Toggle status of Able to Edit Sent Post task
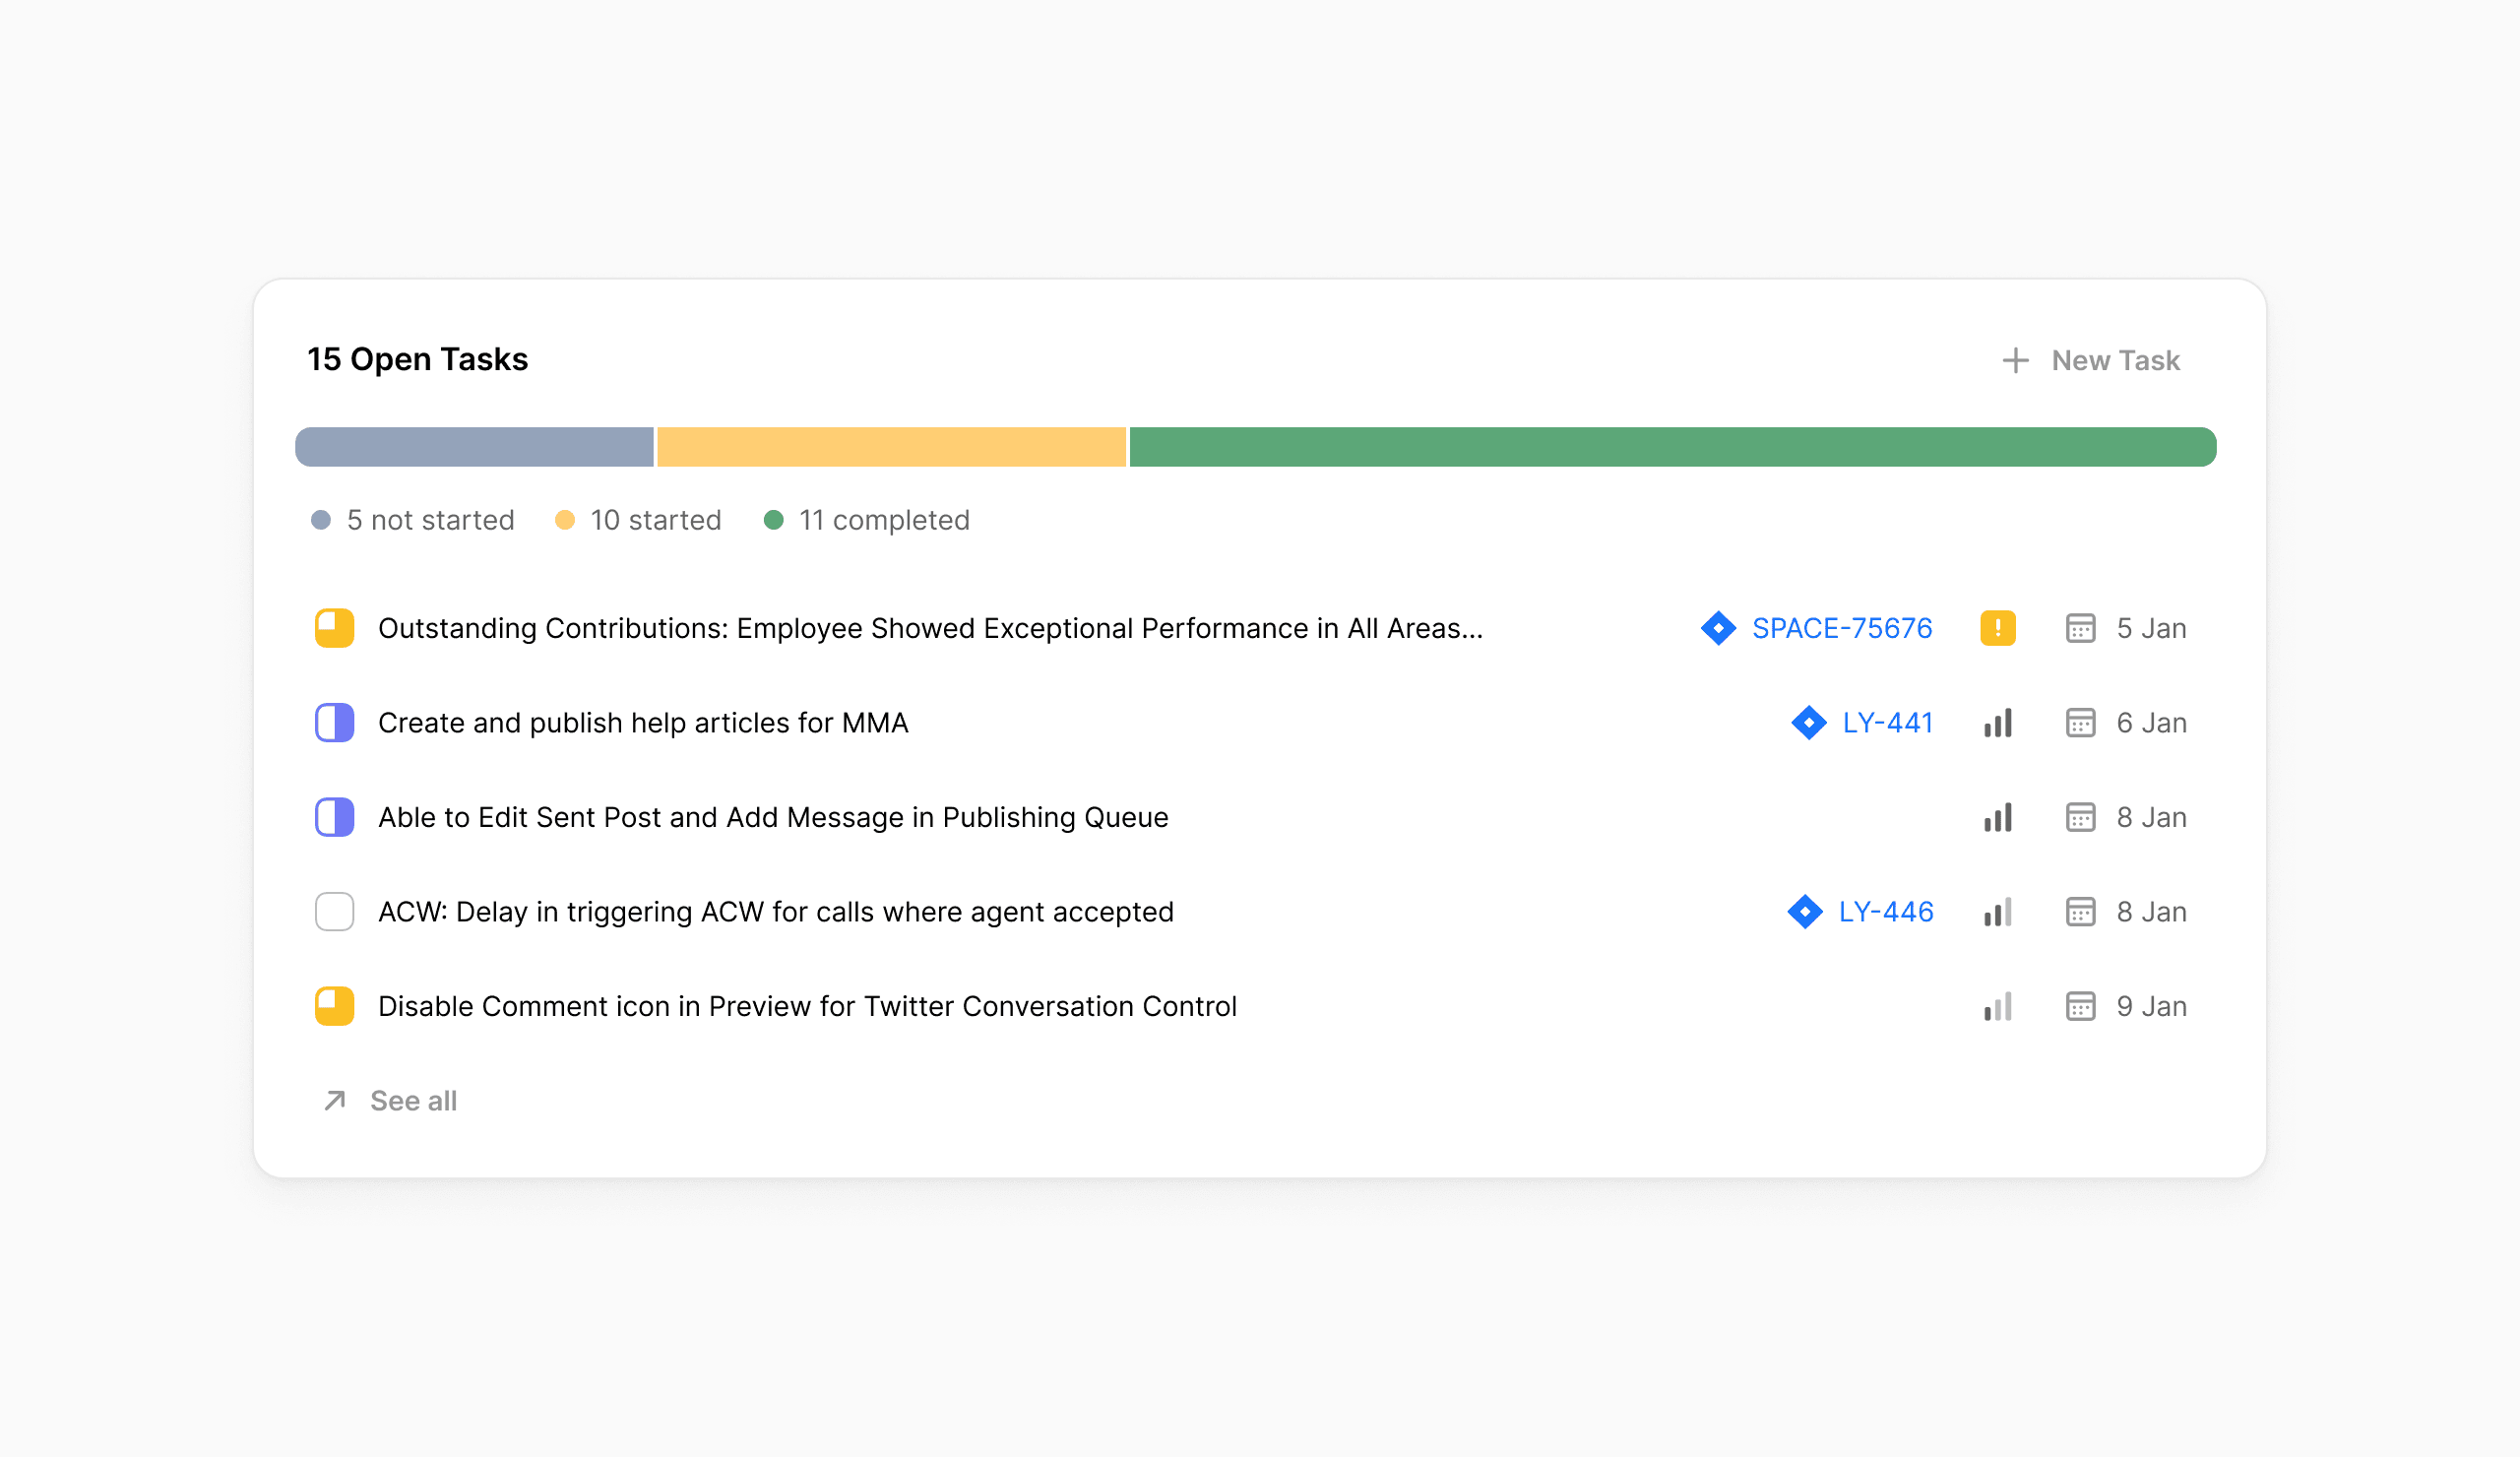 (x=335, y=817)
